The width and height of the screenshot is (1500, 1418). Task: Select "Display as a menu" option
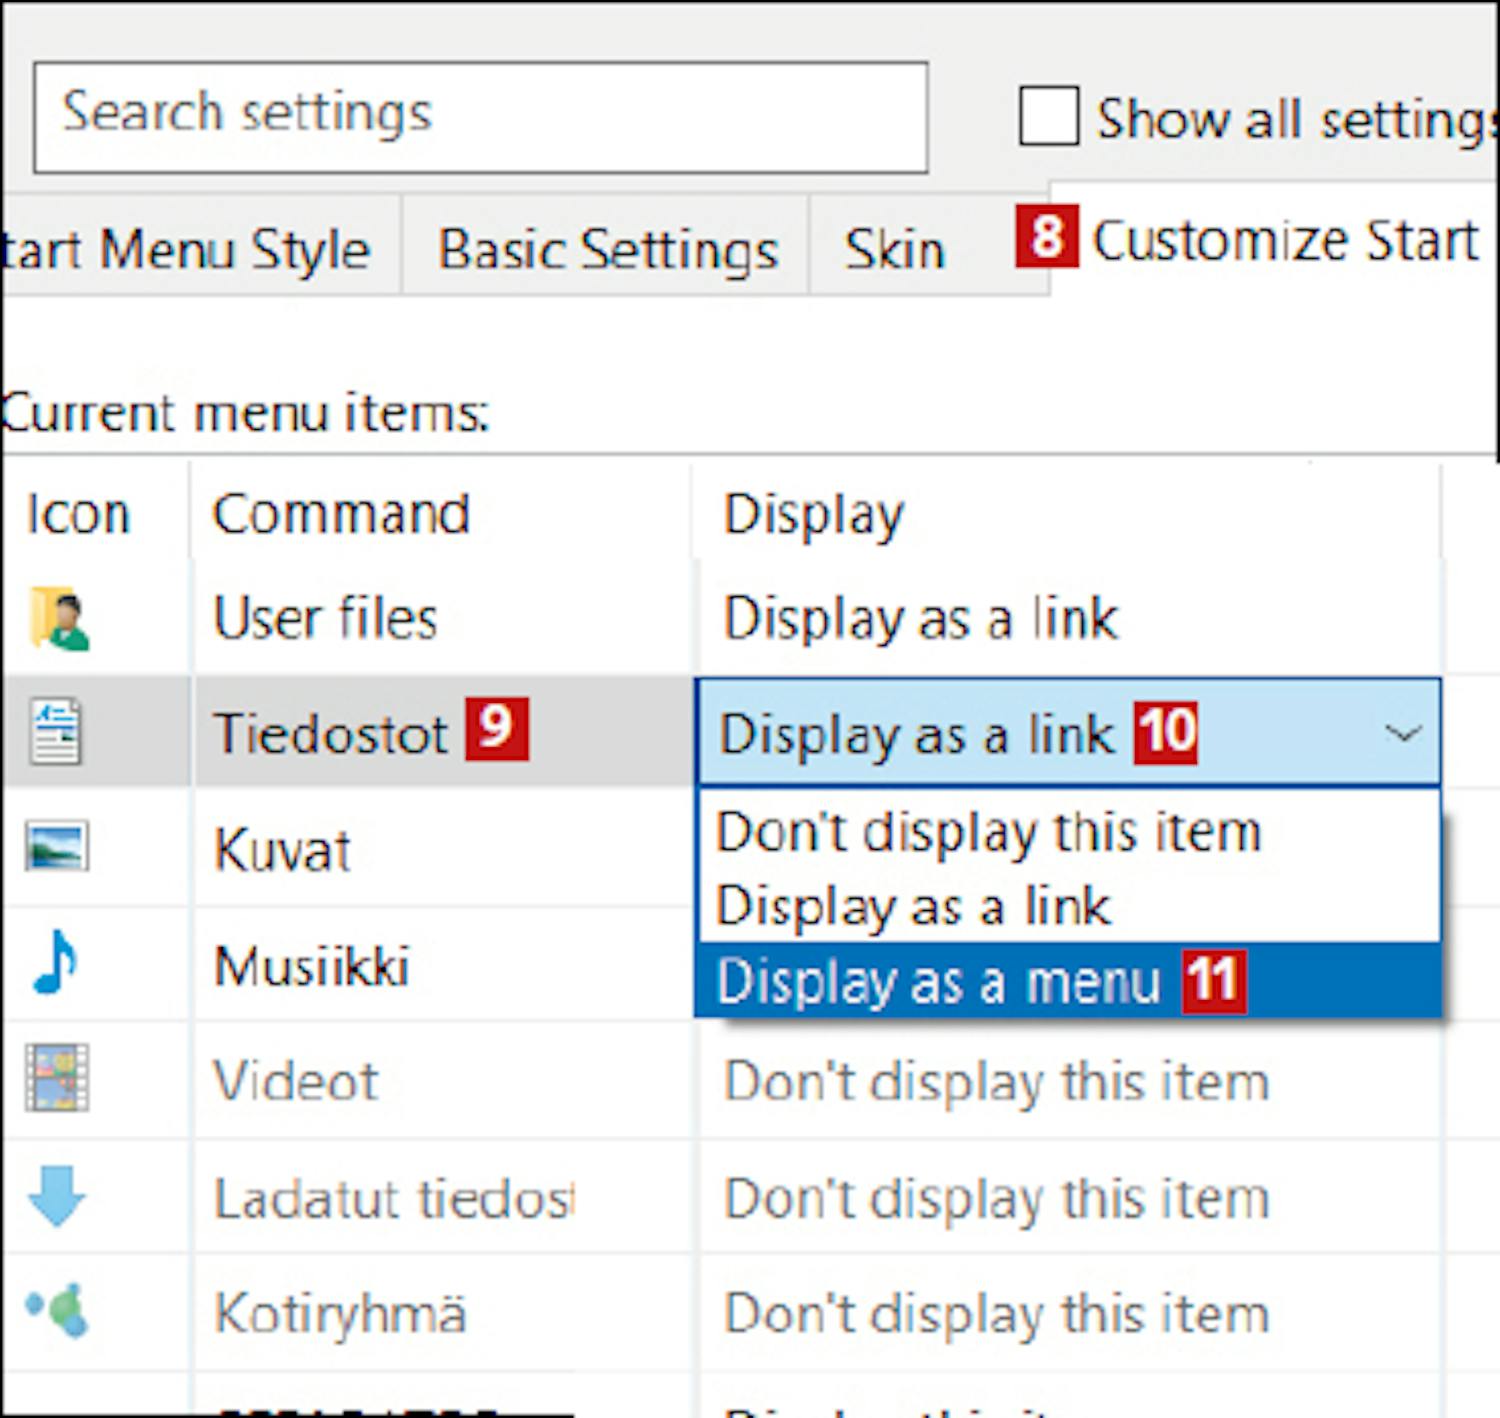938,982
